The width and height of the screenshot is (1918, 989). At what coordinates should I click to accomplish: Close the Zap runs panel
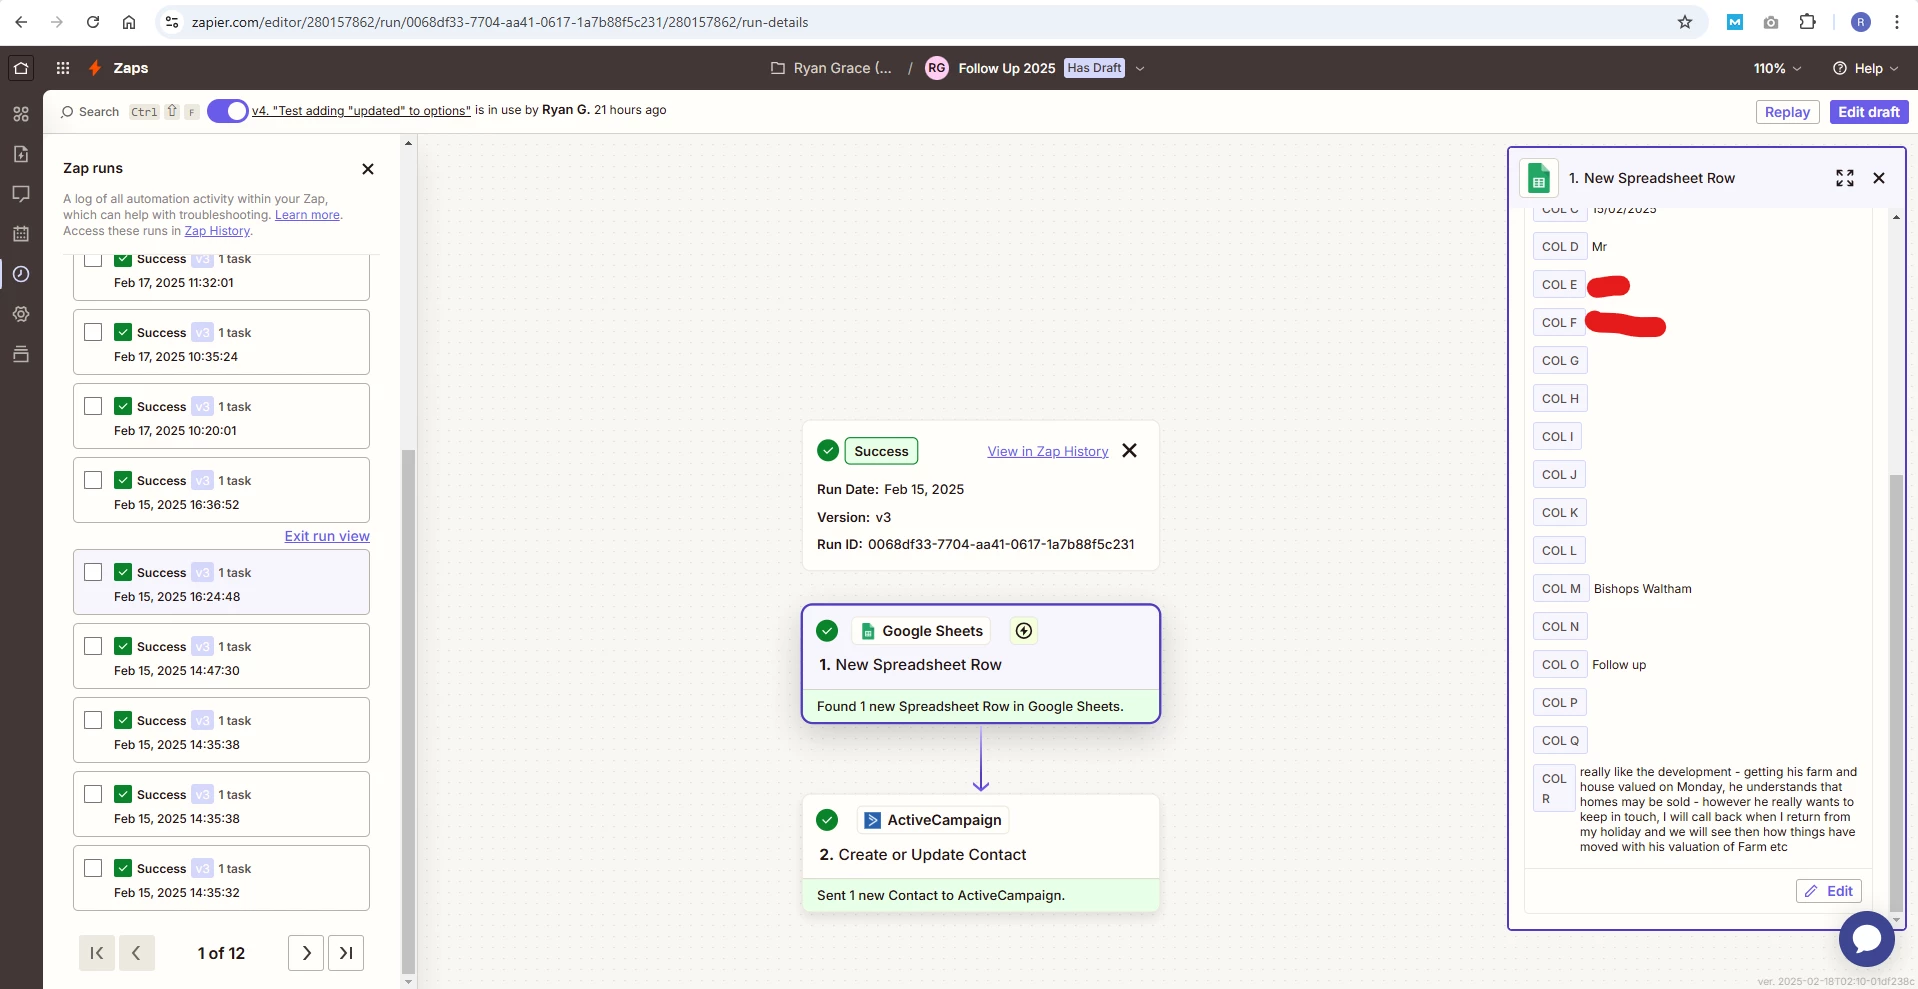(x=368, y=169)
